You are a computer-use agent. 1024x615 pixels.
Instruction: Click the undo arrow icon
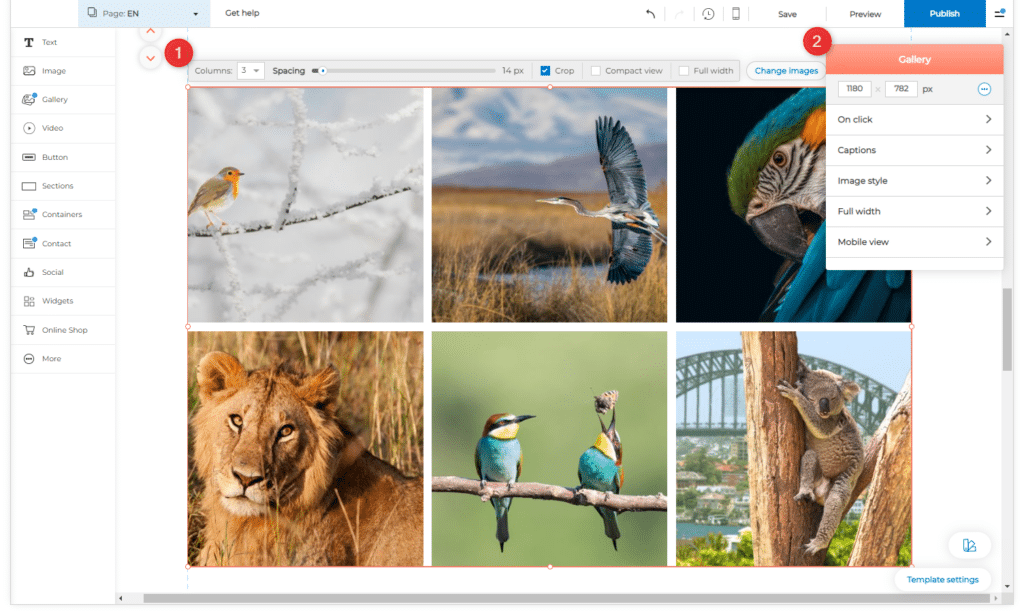coord(651,14)
